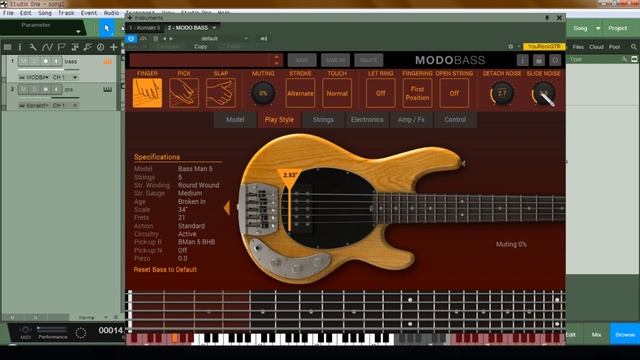Viewport: 640px width, 360px height.
Task: Click the Slide Noise knob
Action: click(x=543, y=93)
